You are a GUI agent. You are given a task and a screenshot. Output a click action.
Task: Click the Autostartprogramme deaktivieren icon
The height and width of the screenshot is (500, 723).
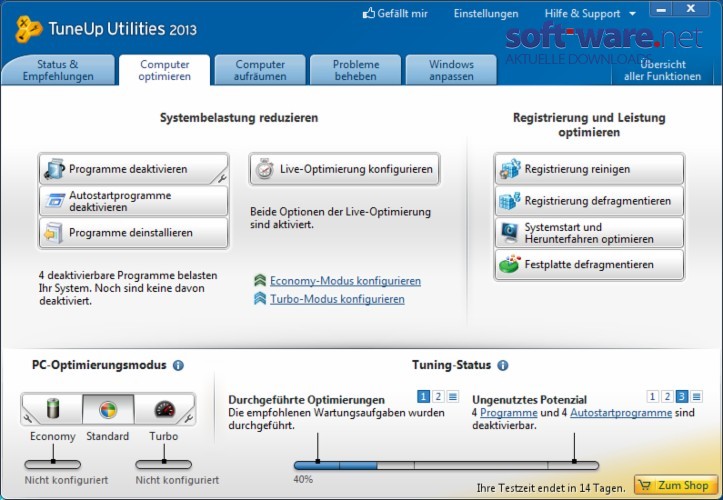point(55,201)
